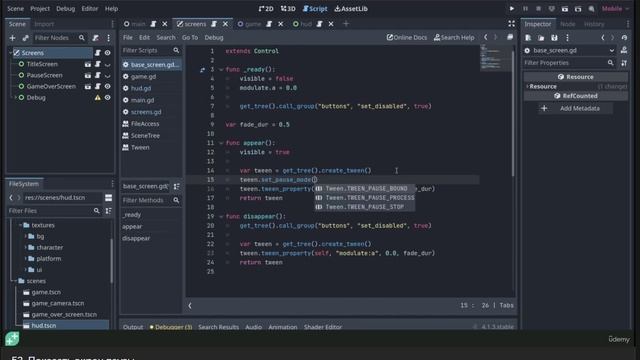This screenshot has height=360, width=640.
Task: Open the Debugger bottom panel
Action: coord(171,327)
